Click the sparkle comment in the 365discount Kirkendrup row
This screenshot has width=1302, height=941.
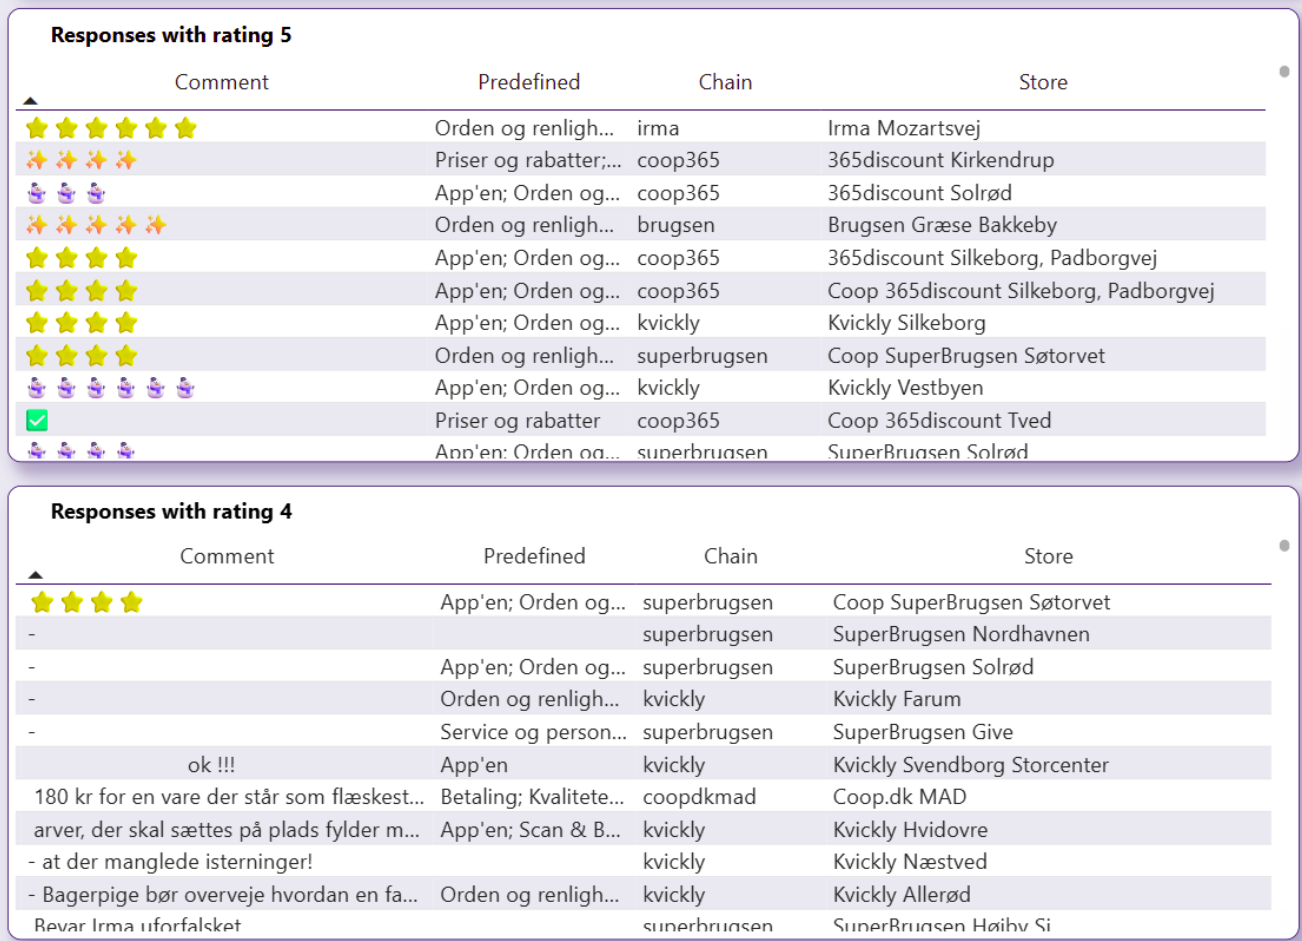pyautogui.click(x=82, y=160)
